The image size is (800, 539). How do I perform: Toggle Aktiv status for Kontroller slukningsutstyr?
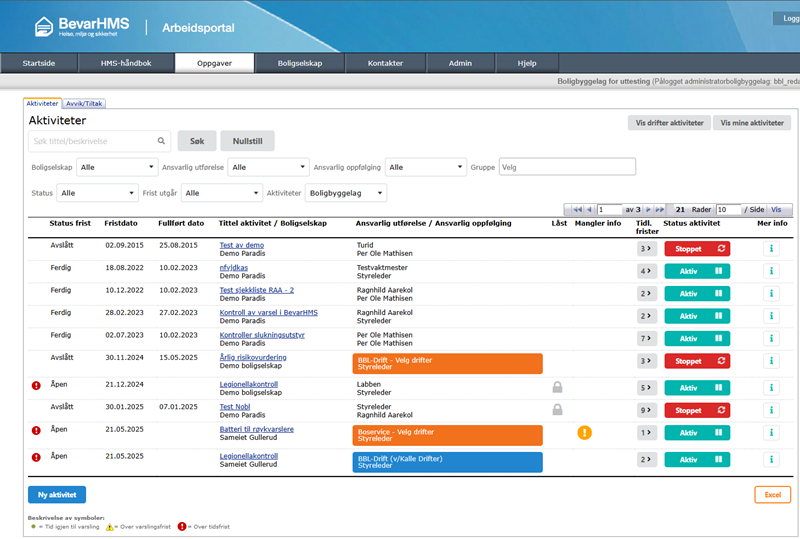click(x=696, y=339)
